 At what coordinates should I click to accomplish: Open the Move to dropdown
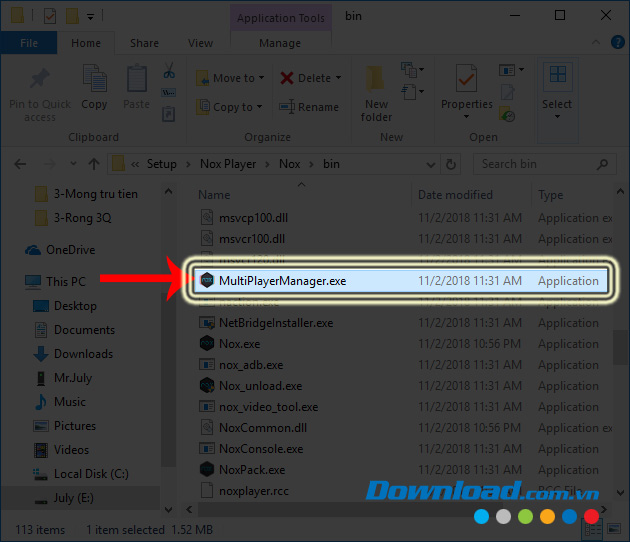pyautogui.click(x=230, y=78)
